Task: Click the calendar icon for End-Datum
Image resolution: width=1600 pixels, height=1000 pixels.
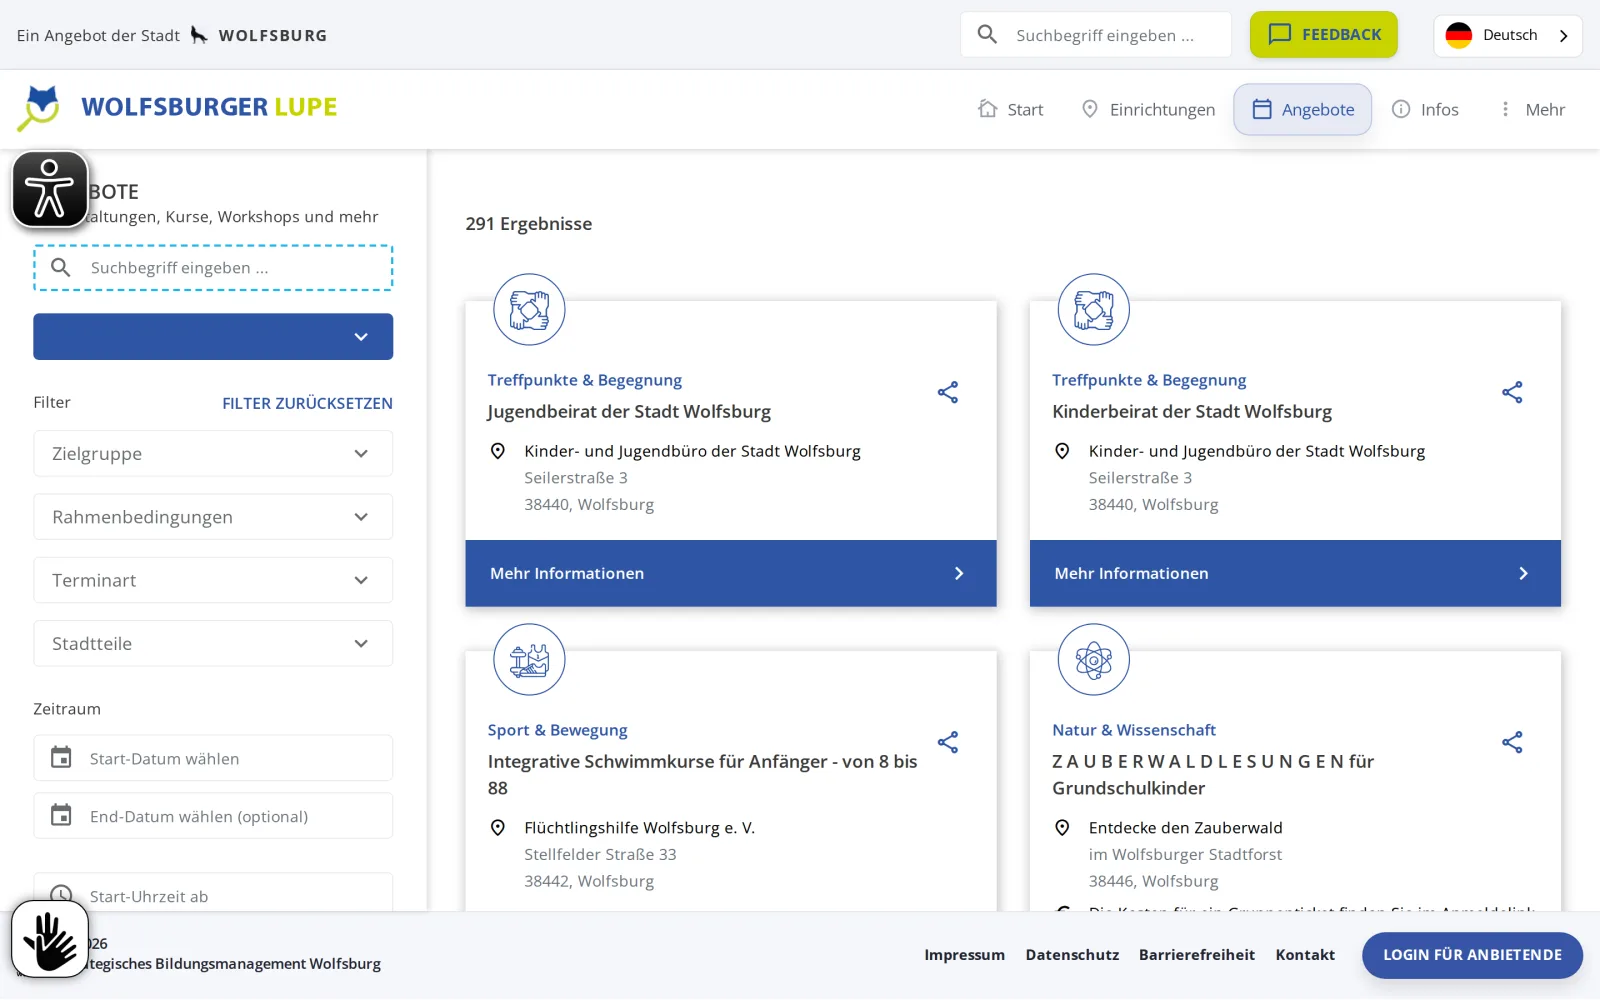Action: coord(61,816)
